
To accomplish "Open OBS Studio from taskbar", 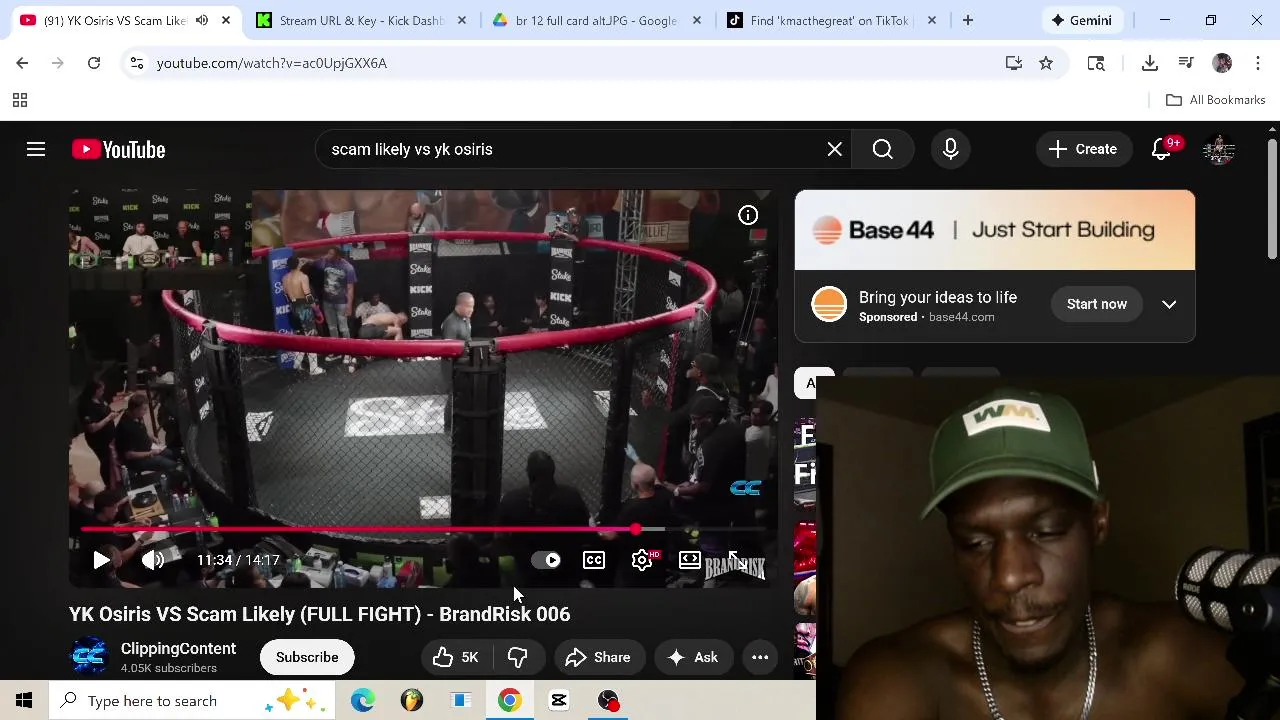I will [x=608, y=701].
